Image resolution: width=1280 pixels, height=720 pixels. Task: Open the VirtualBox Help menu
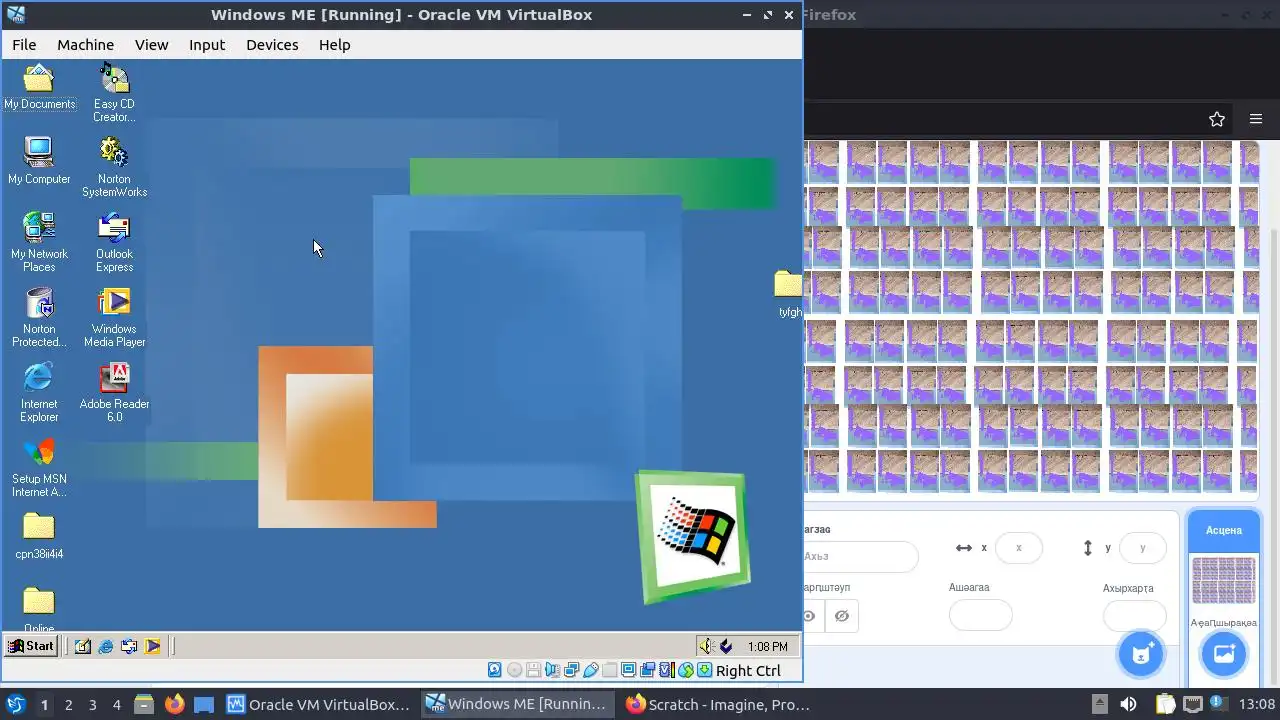(334, 44)
